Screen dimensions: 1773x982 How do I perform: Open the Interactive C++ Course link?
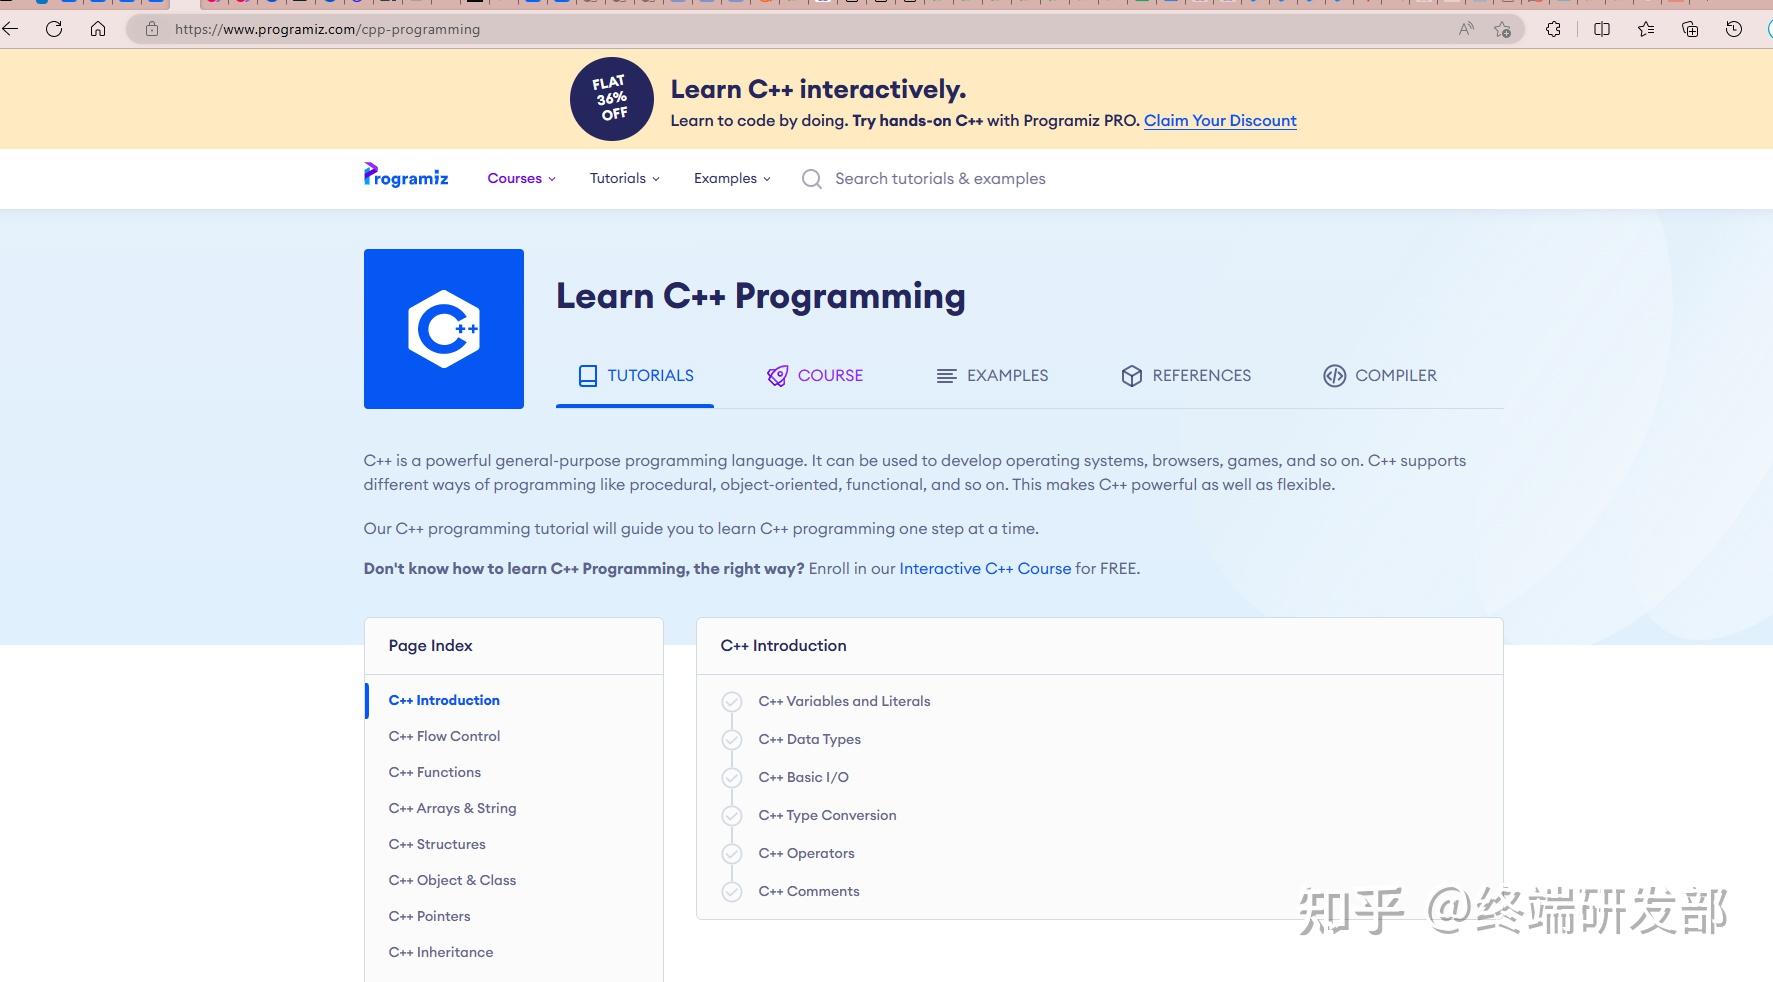985,568
